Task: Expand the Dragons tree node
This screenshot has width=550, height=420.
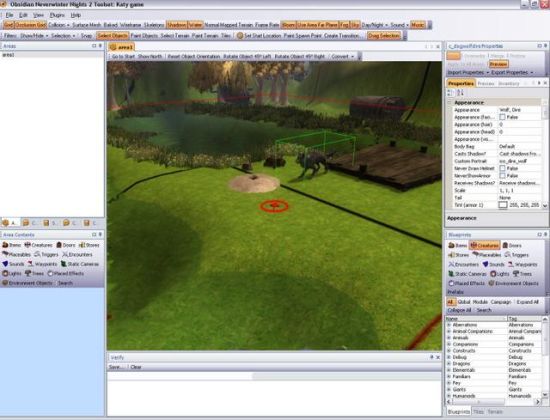Action: [x=449, y=364]
